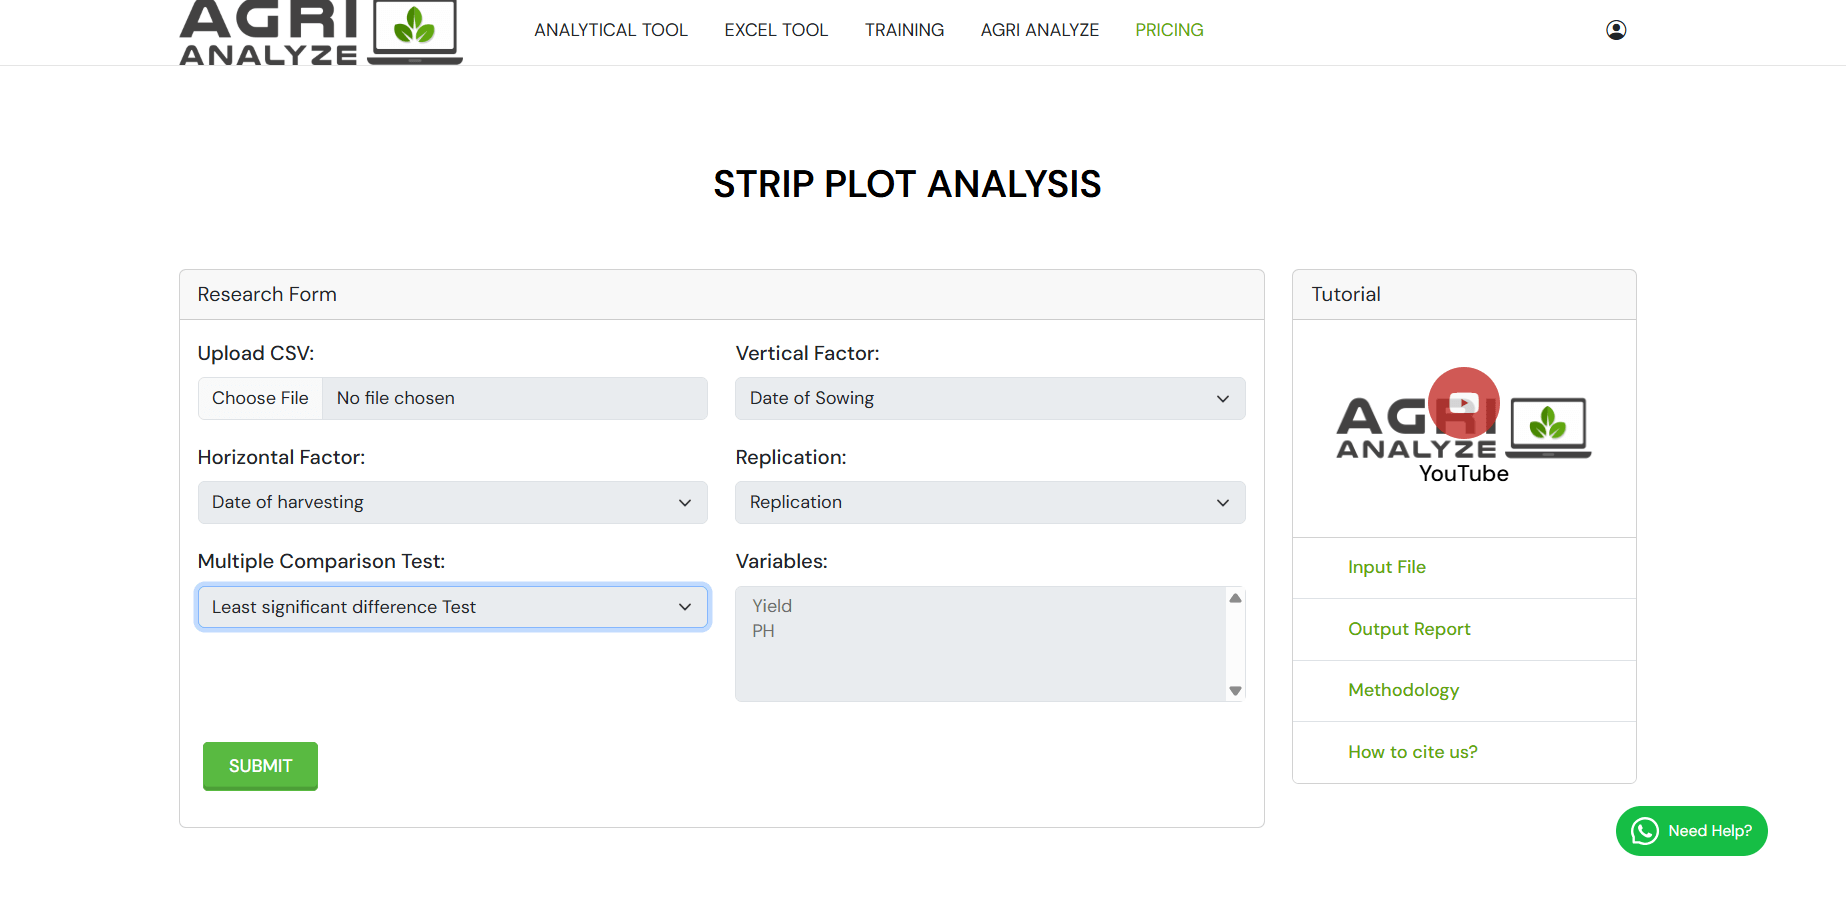The height and width of the screenshot is (906, 1846).
Task: Navigate to the Pricing page
Action: (x=1169, y=30)
